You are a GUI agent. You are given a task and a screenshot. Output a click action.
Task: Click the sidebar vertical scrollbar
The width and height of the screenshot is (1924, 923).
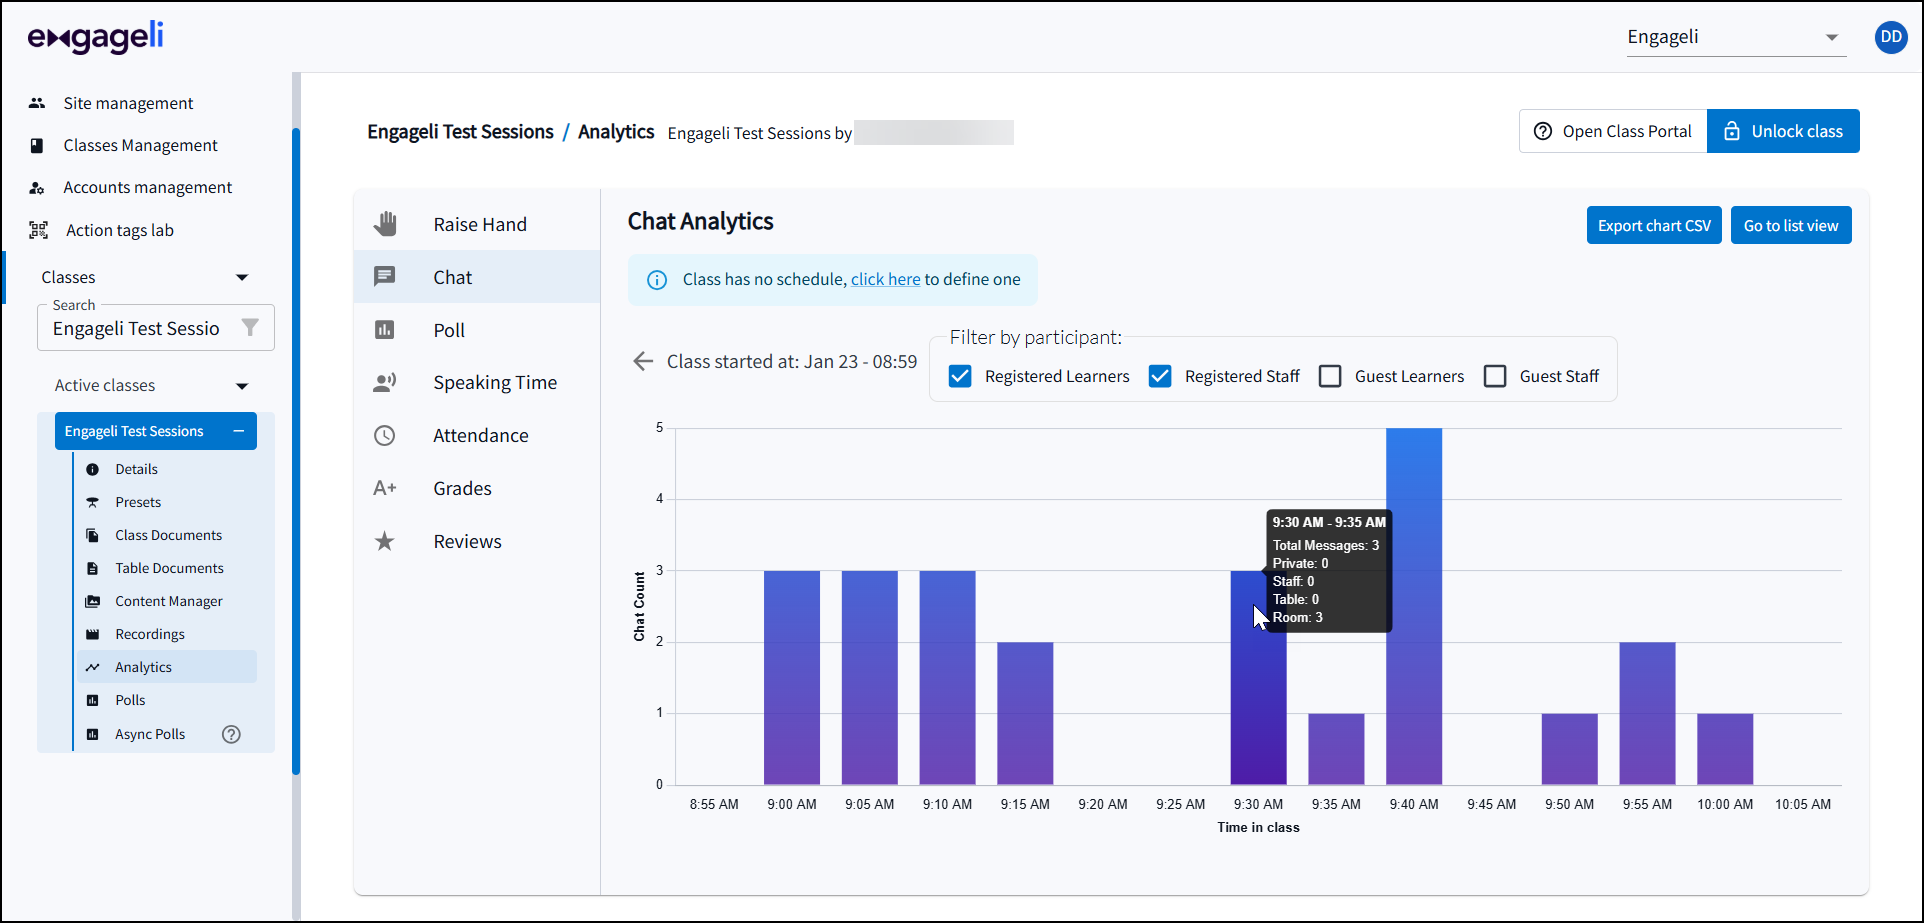click(x=296, y=450)
